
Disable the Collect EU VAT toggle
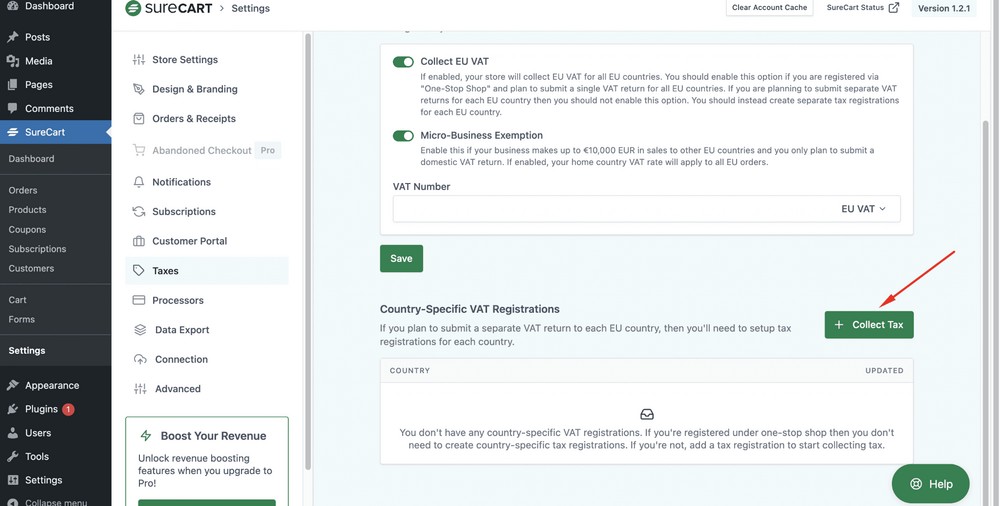pyautogui.click(x=403, y=62)
